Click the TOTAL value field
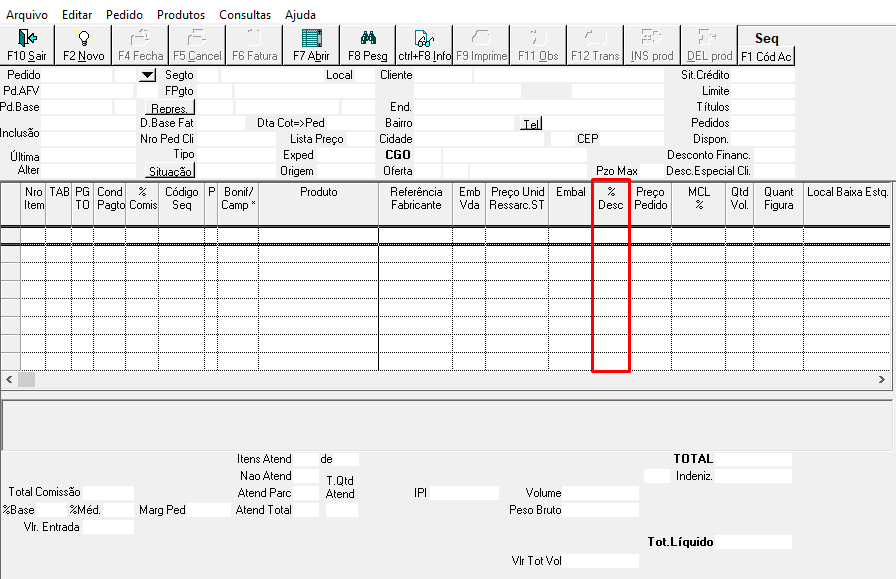The image size is (896, 579). (753, 459)
